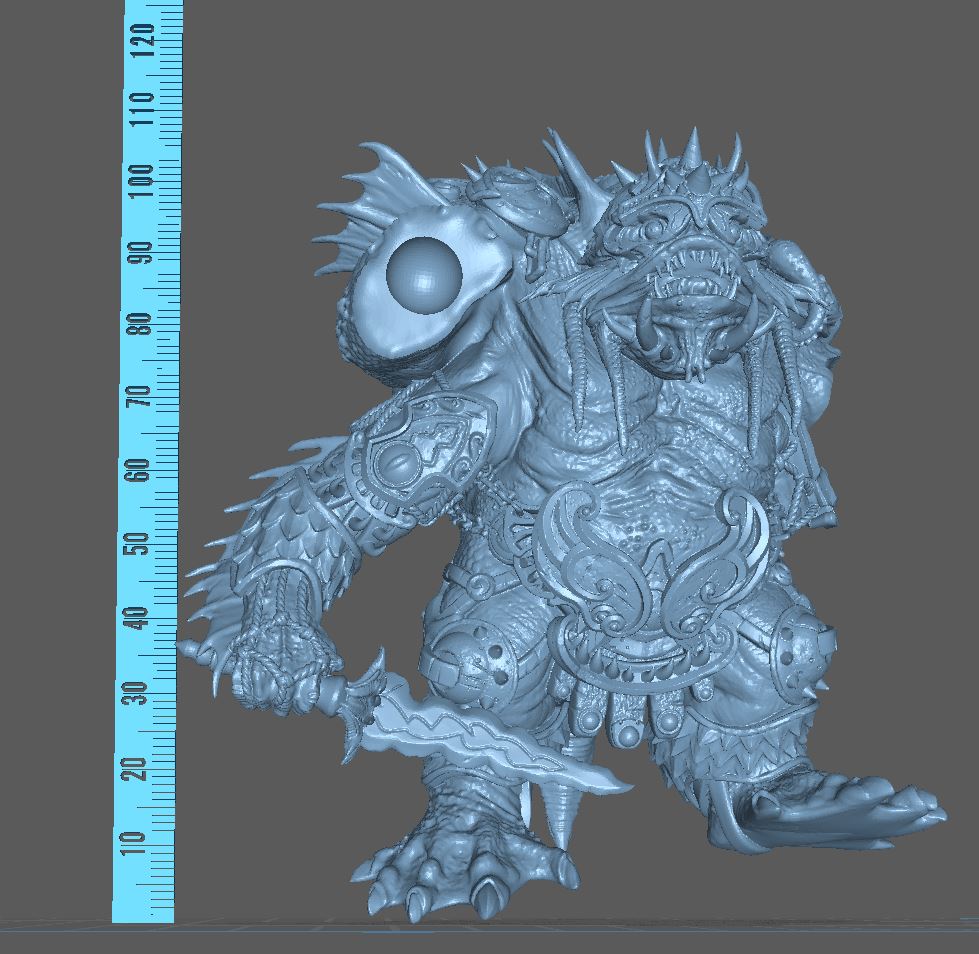Click the 20 mark on the ruler
979x954 pixels.
click(146, 767)
